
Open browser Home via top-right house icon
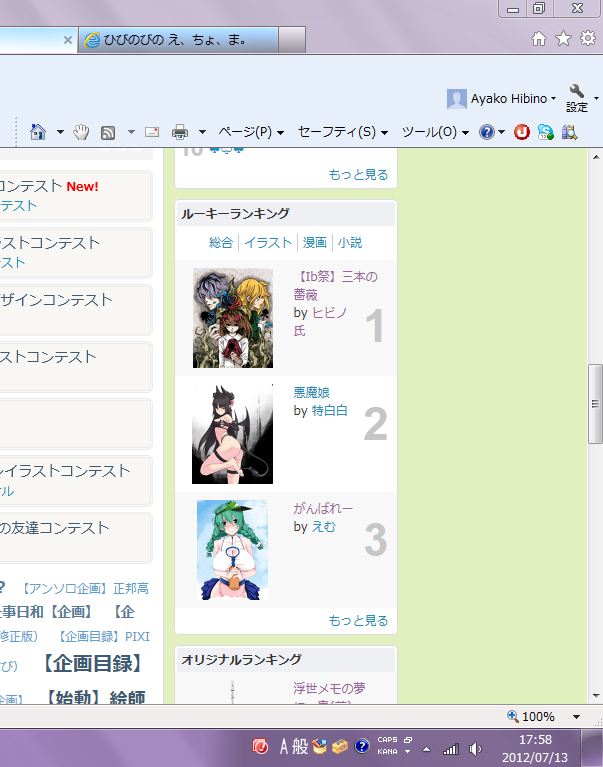(x=539, y=38)
